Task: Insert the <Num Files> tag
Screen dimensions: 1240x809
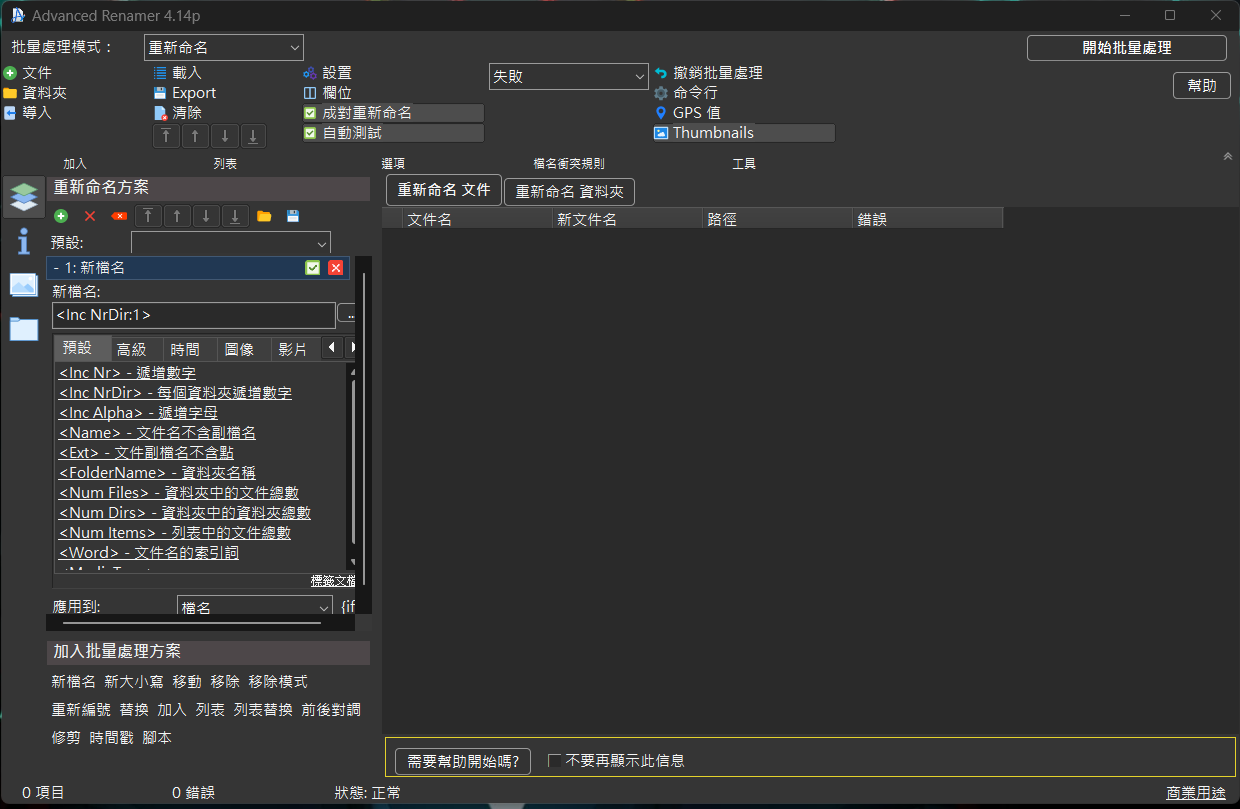Action: tap(179, 493)
